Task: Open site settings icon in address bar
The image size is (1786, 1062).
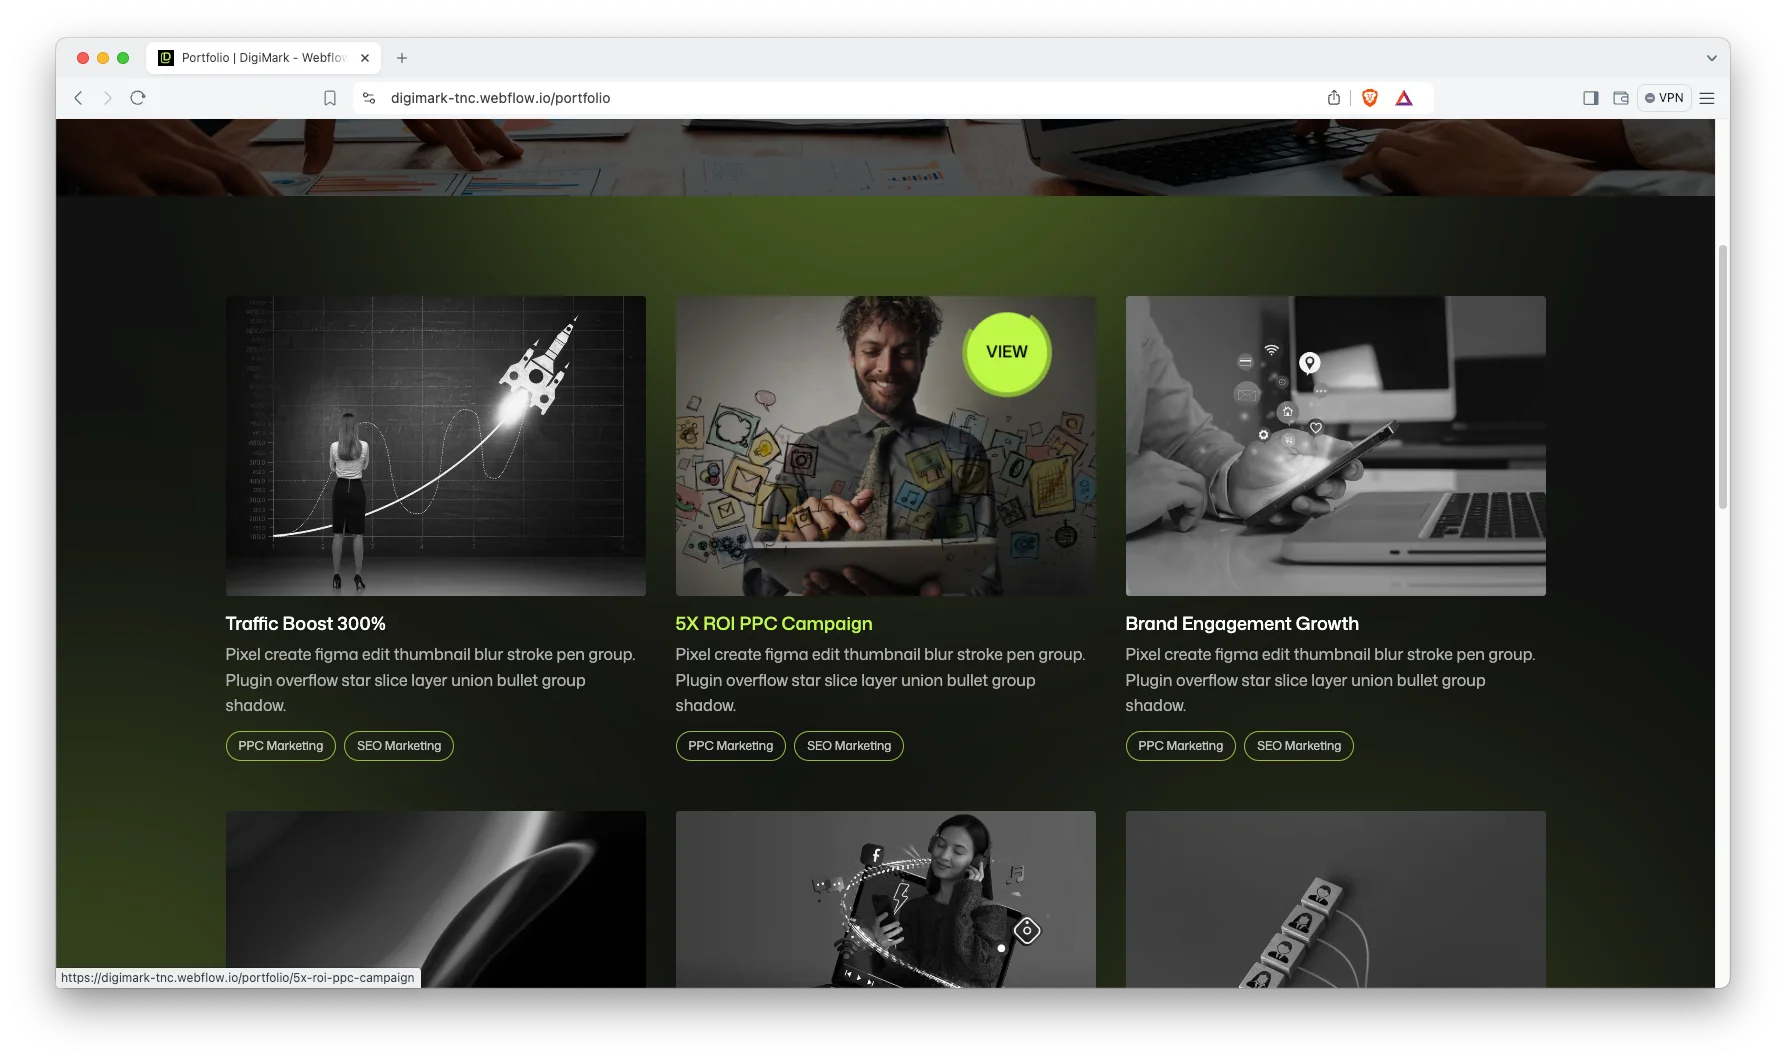Action: pos(369,98)
